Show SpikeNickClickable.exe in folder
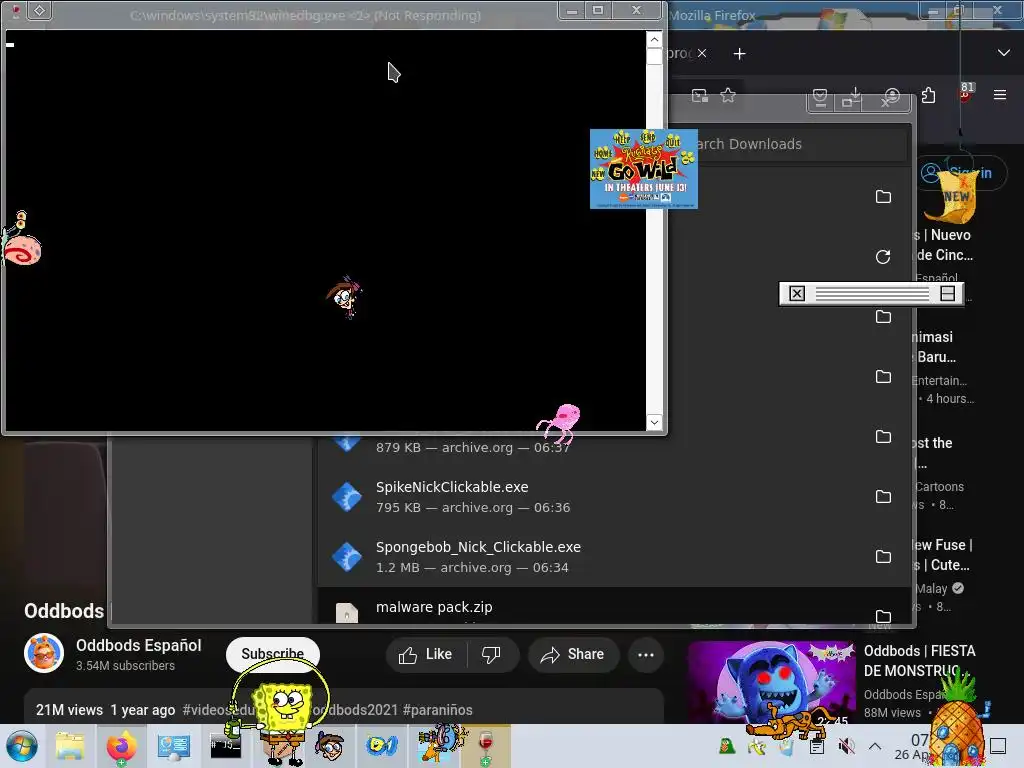Viewport: 1024px width, 768px height. pos(883,496)
